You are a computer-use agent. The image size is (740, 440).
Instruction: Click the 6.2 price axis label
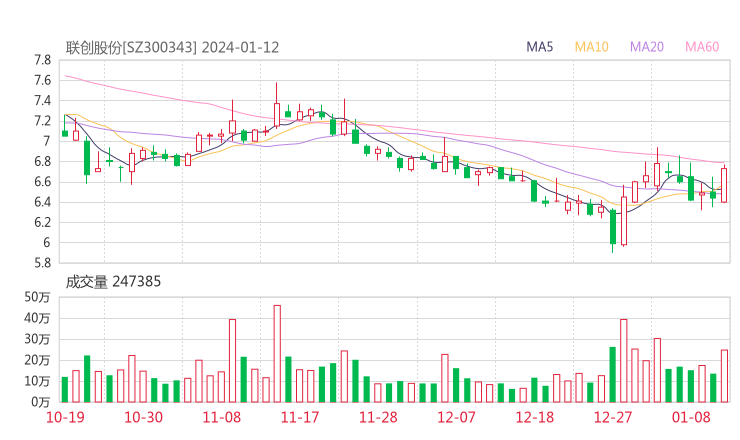coord(42,222)
